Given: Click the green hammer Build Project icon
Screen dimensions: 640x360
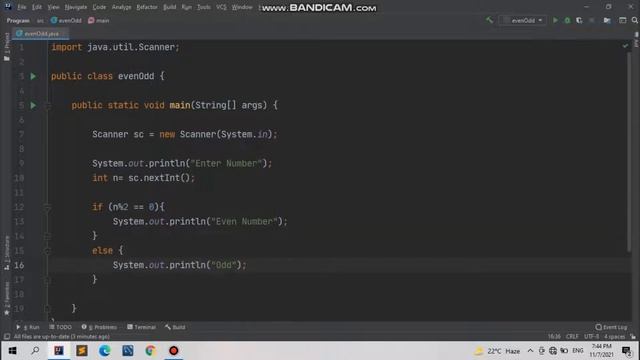Looking at the screenshot, I should (489, 20).
